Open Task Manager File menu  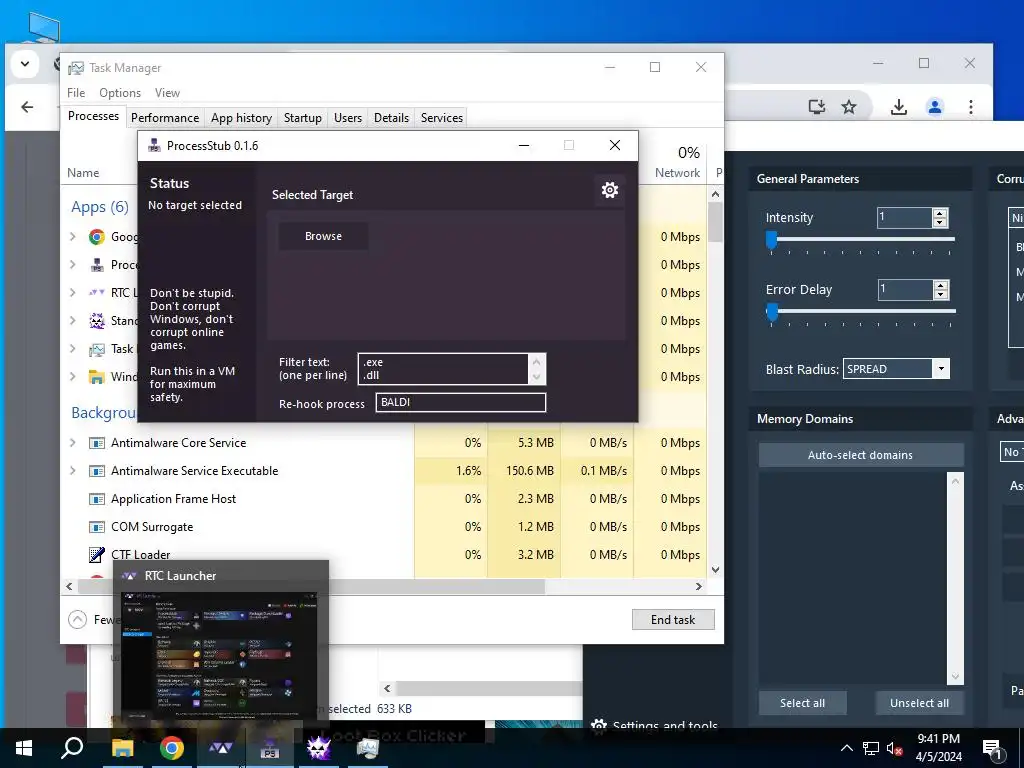[x=76, y=93]
